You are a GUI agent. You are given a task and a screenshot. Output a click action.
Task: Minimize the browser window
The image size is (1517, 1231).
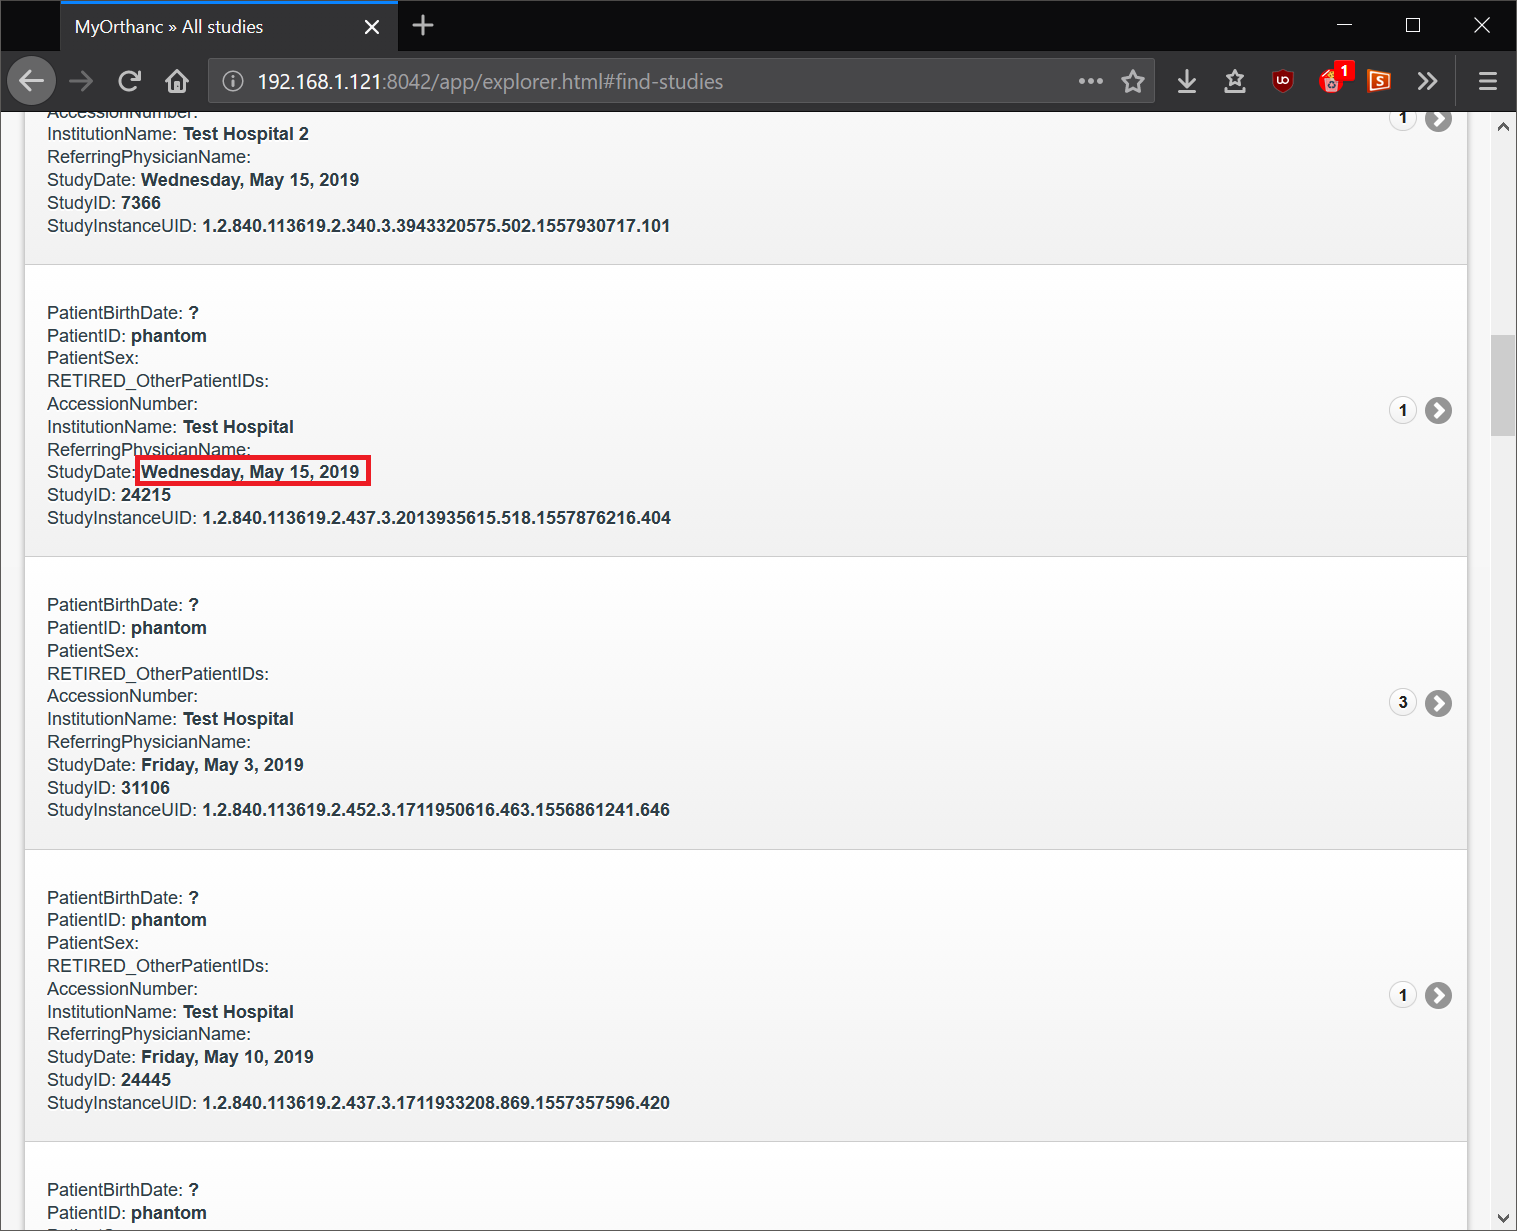point(1344,26)
